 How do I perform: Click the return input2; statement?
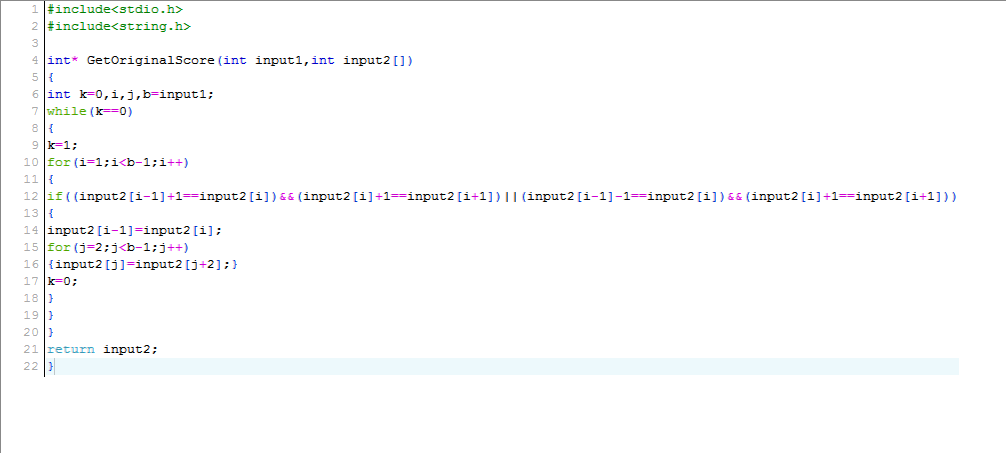click(x=103, y=349)
